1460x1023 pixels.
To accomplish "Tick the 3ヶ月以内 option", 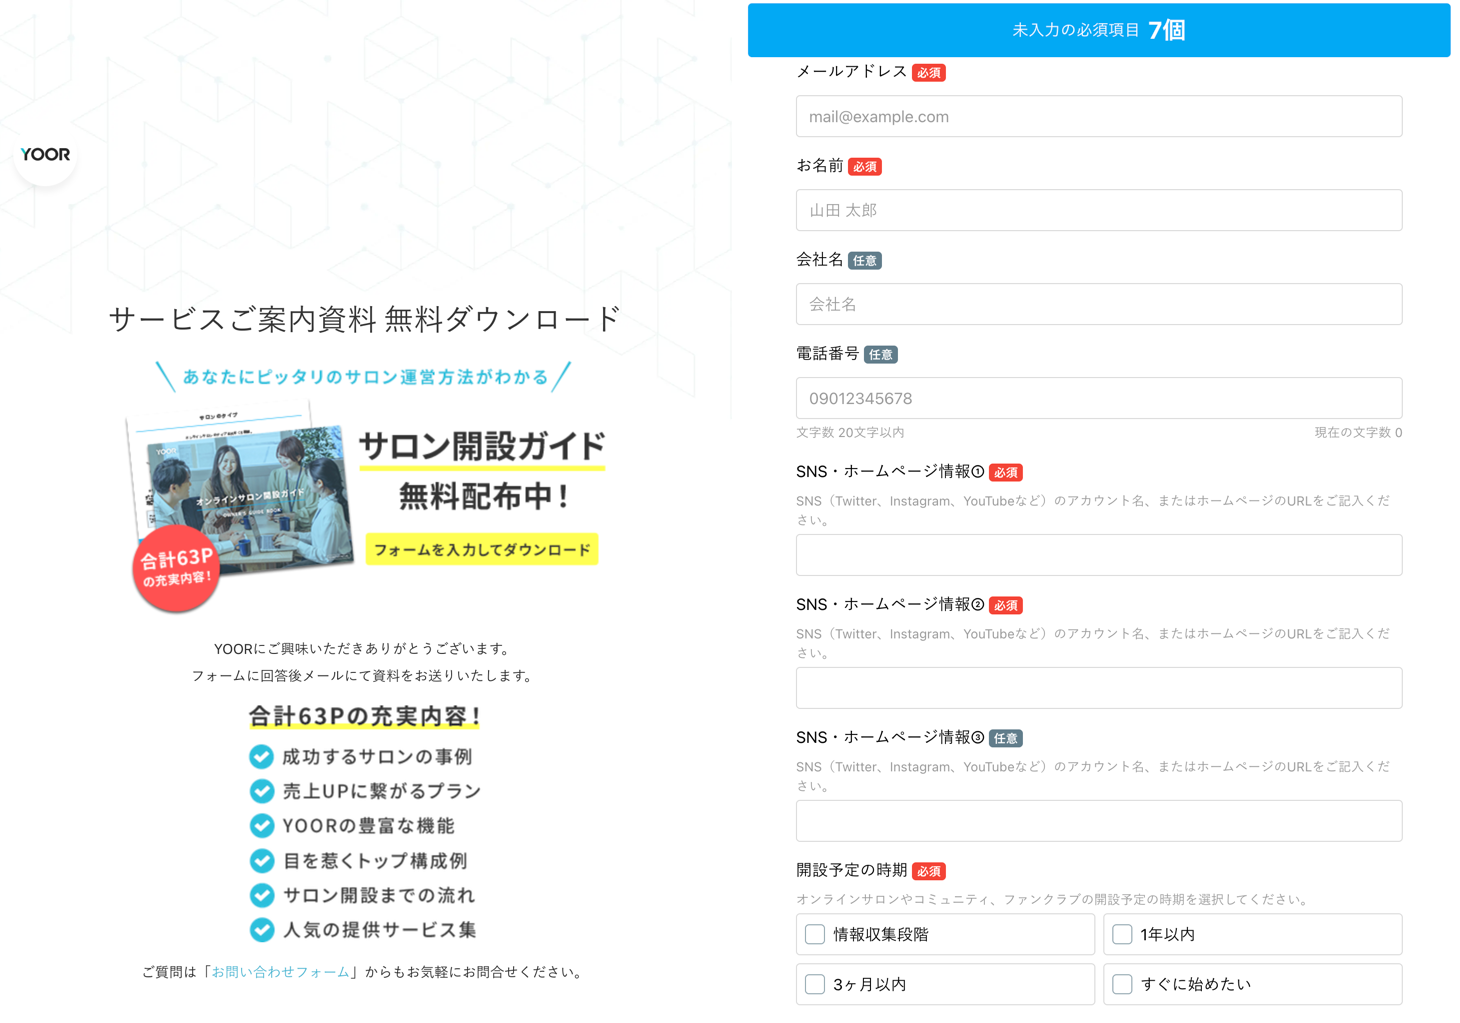I will tap(815, 984).
